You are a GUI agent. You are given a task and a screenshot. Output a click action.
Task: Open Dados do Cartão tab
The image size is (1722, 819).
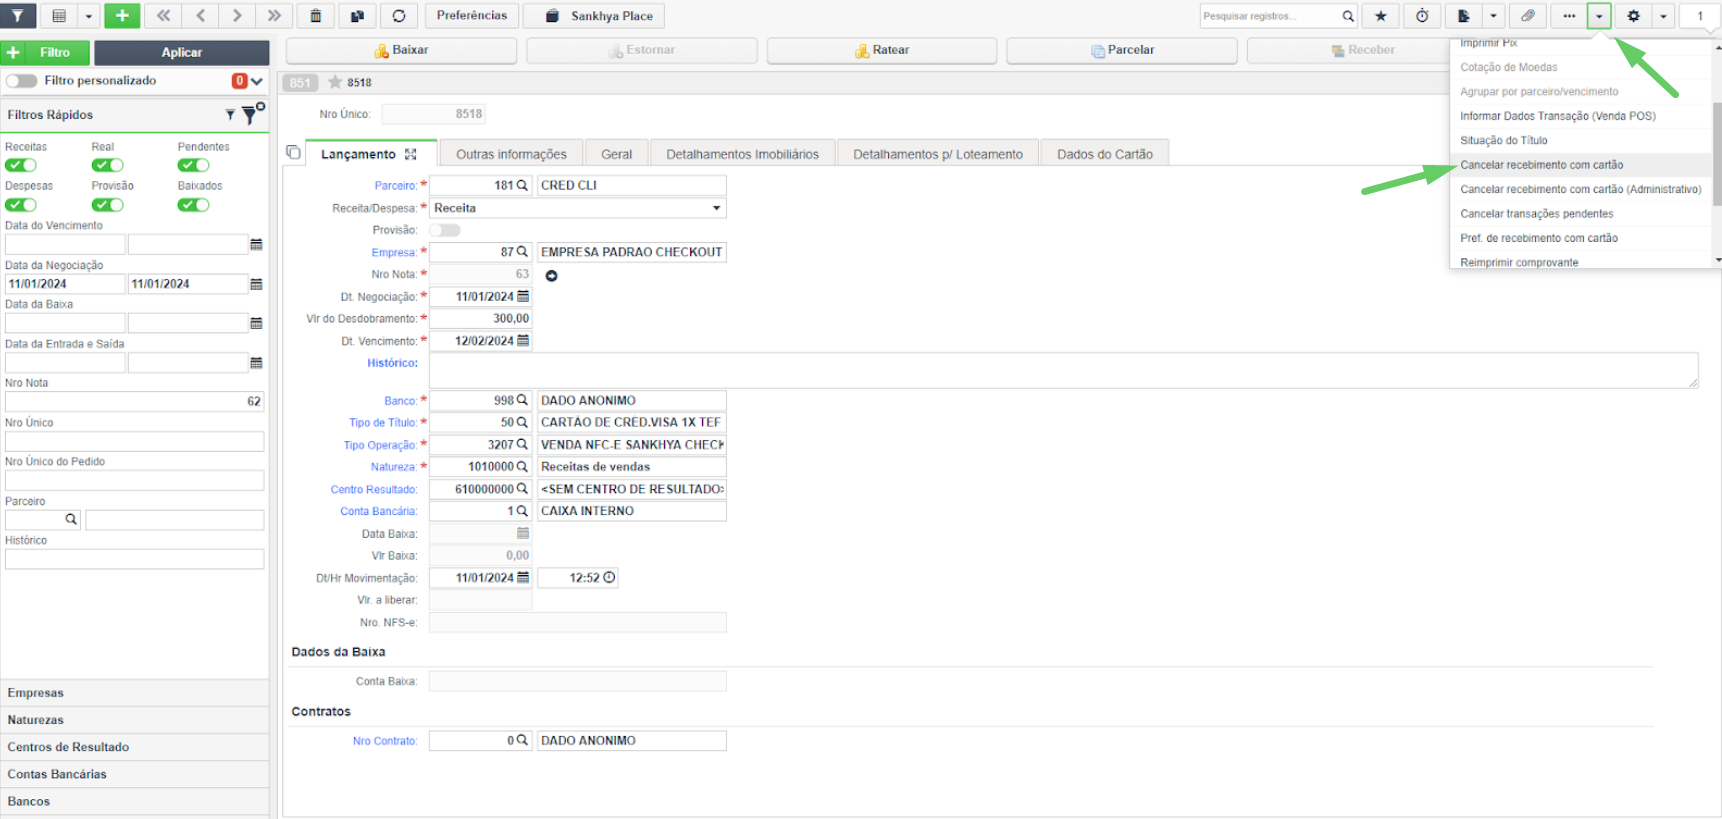(1105, 154)
